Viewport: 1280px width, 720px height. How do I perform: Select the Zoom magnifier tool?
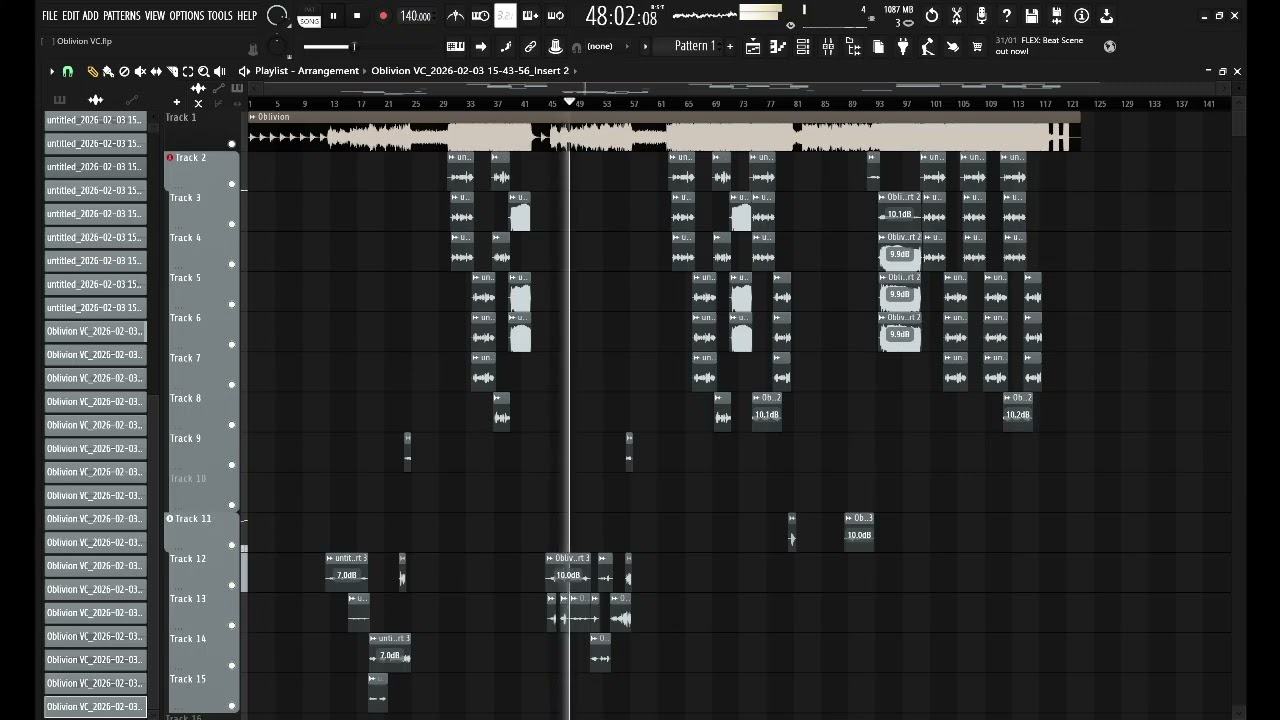204,71
